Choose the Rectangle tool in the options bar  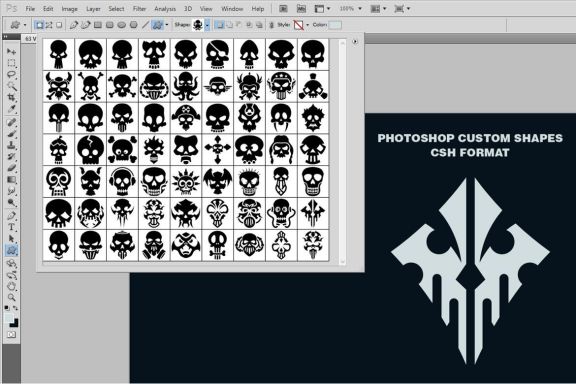[x=98, y=25]
